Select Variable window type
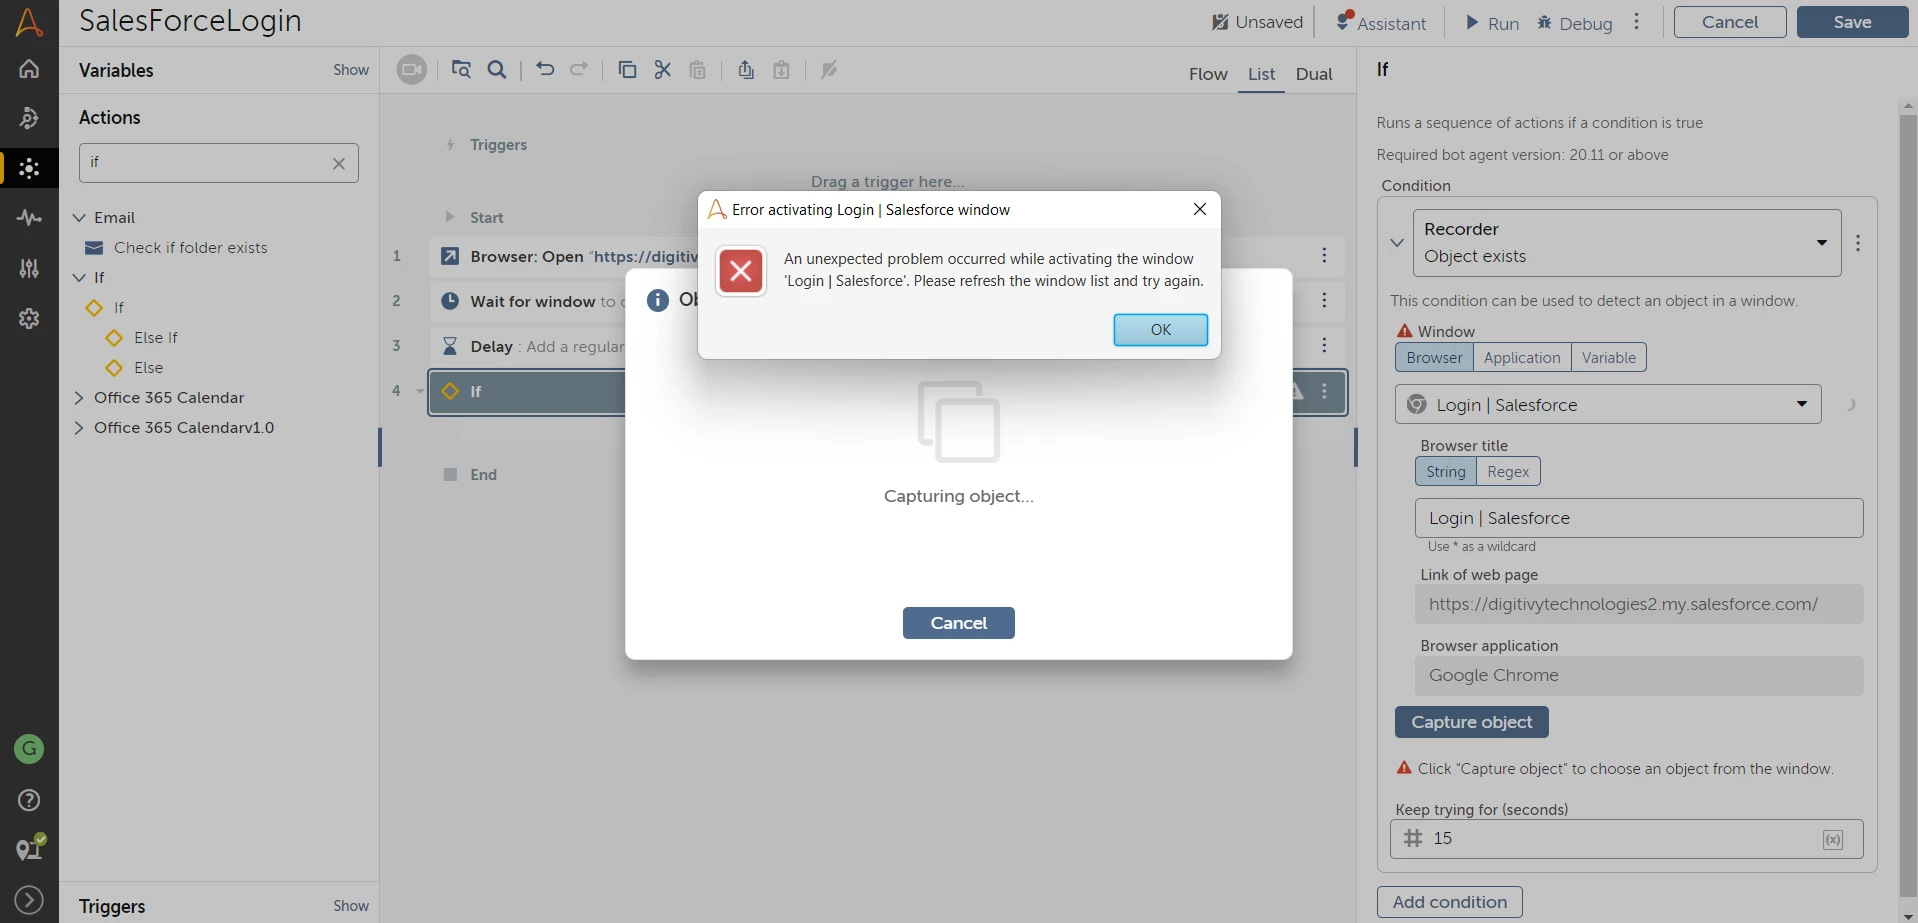The width and height of the screenshot is (1918, 923). 1608,358
